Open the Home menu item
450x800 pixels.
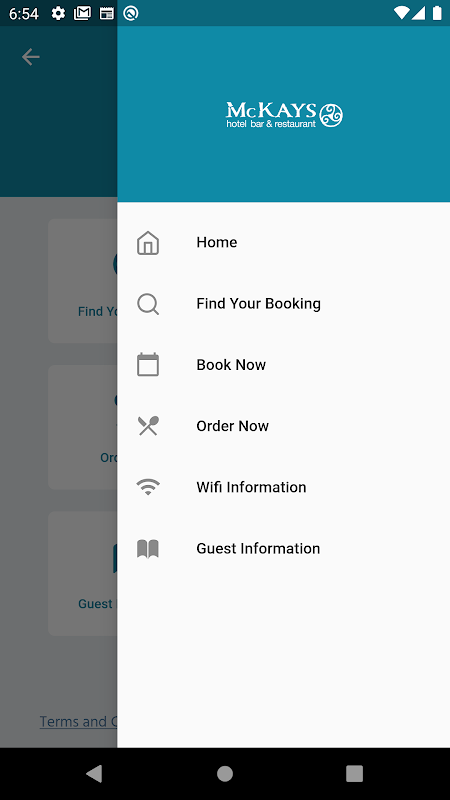[x=284, y=242]
